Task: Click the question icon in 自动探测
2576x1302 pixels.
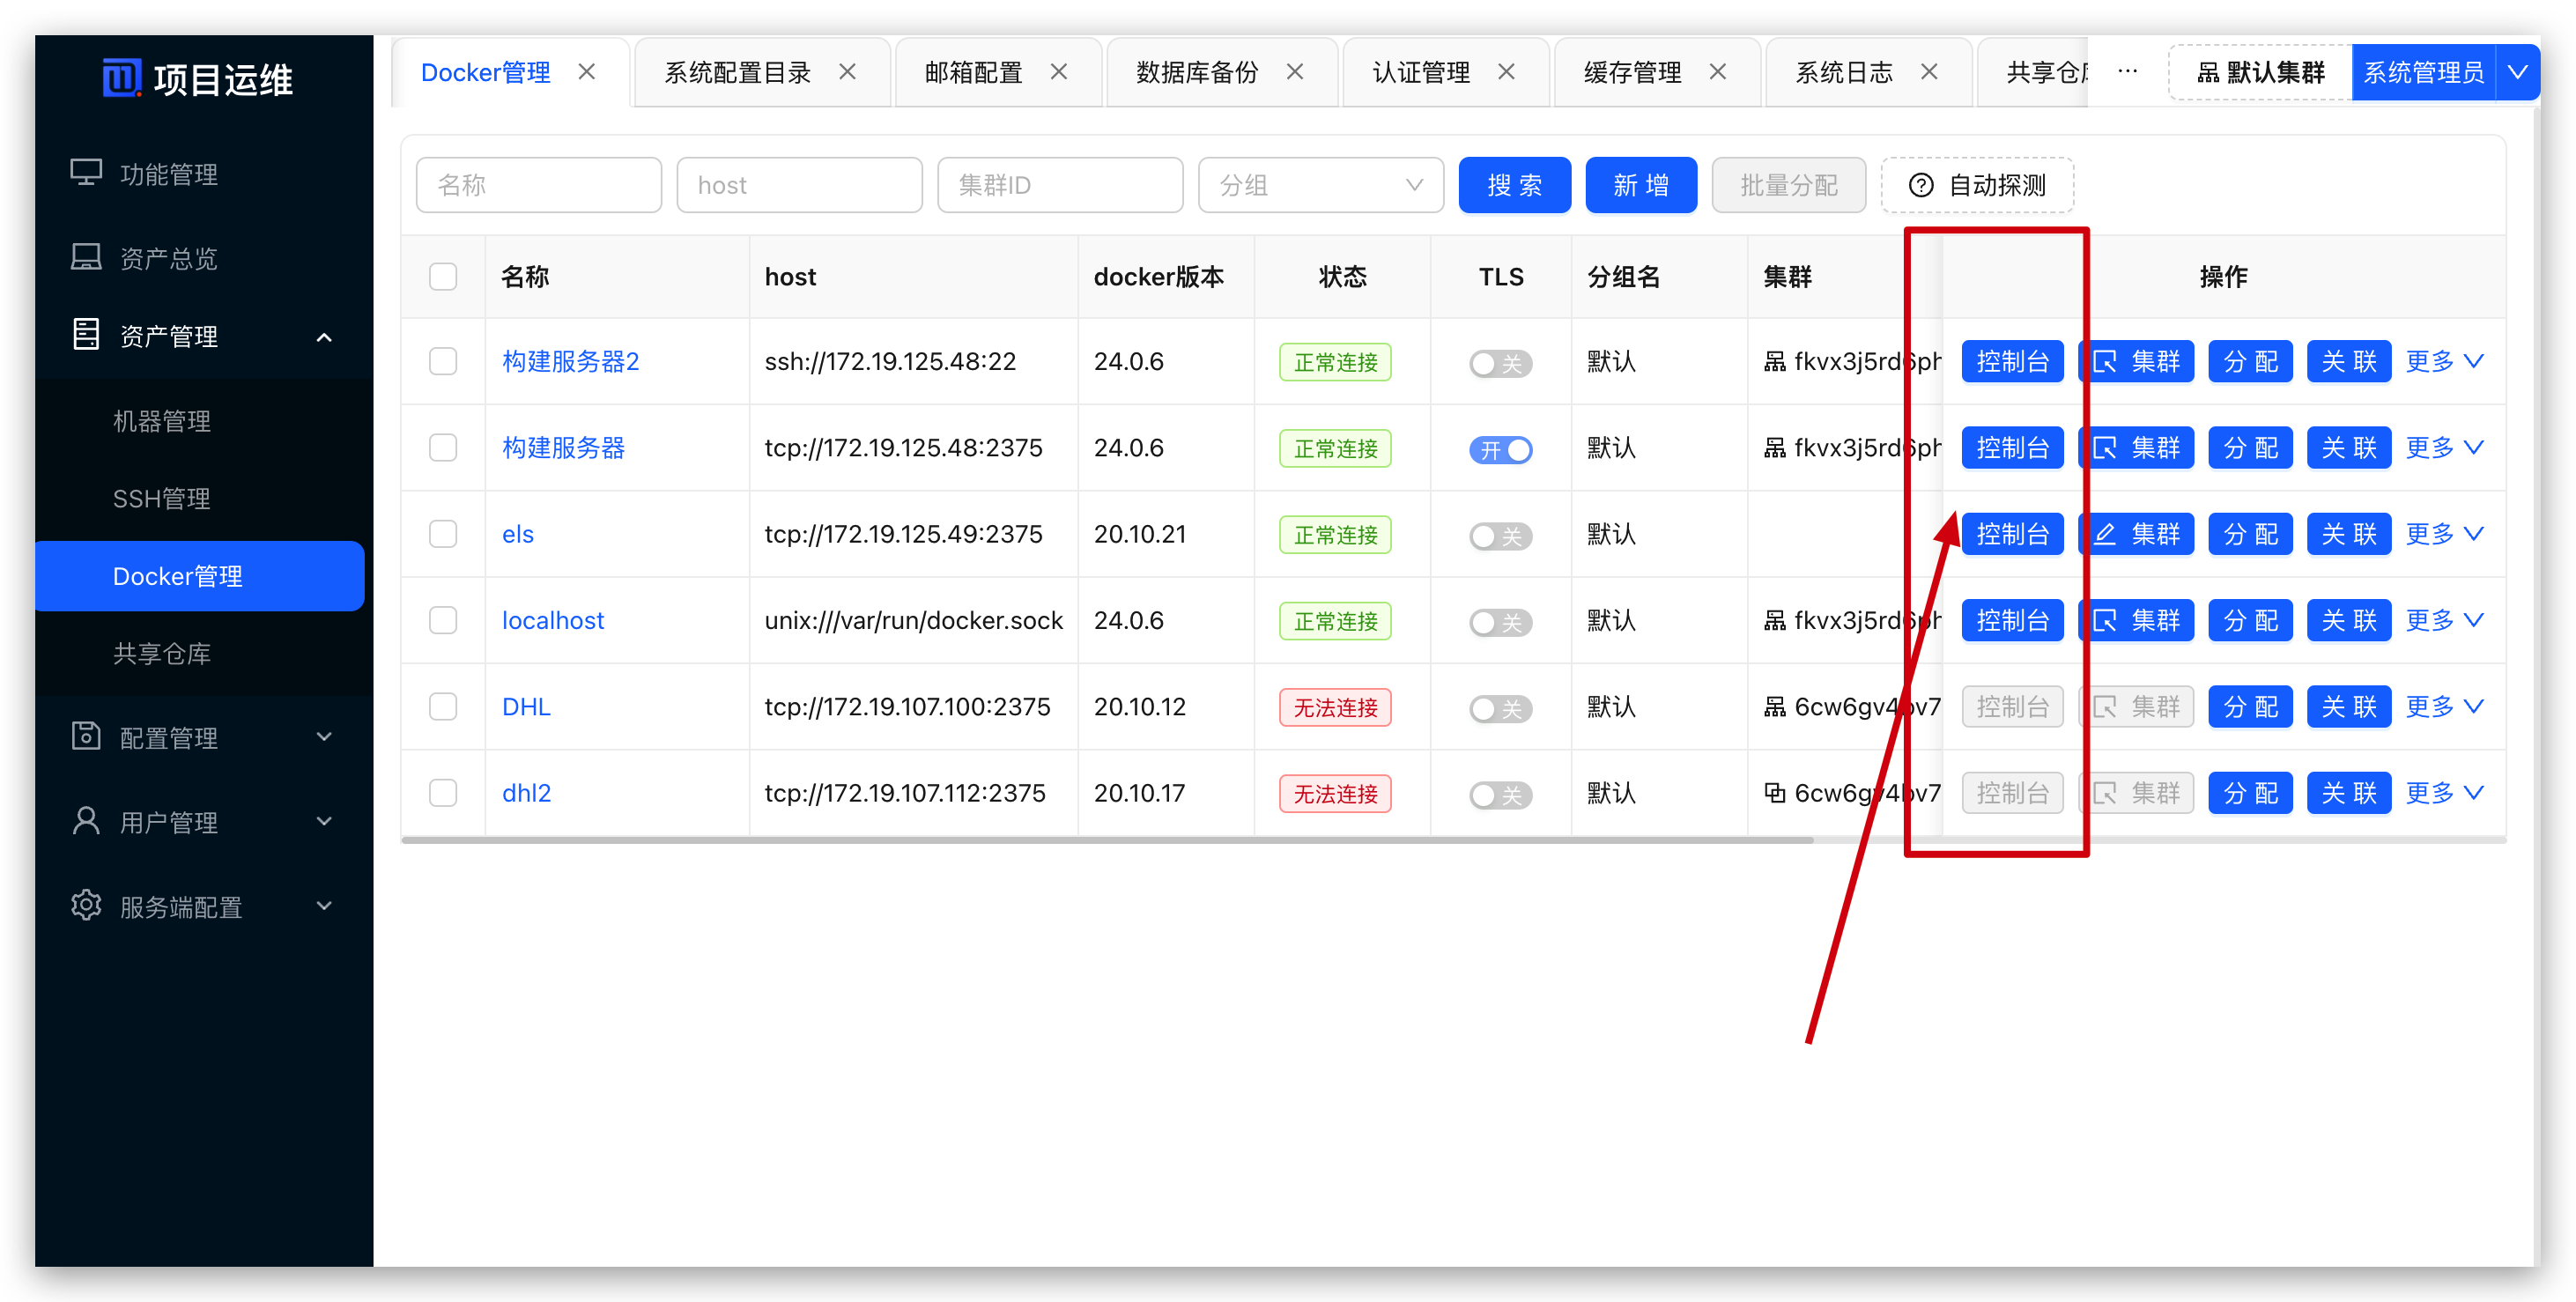Action: tap(1920, 185)
